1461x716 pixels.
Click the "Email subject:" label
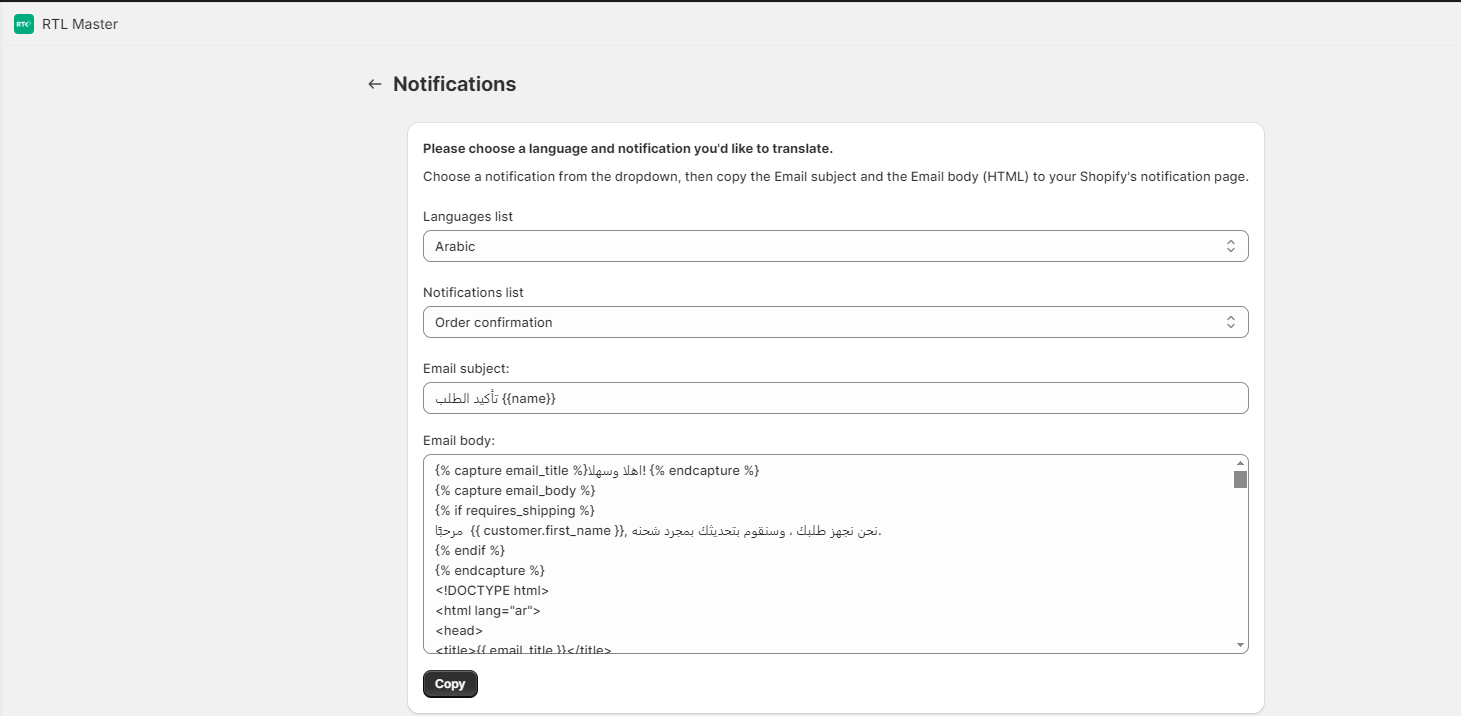pos(466,368)
